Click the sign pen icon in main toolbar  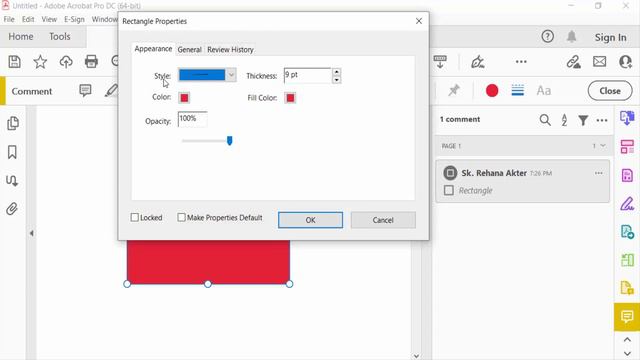[478, 62]
